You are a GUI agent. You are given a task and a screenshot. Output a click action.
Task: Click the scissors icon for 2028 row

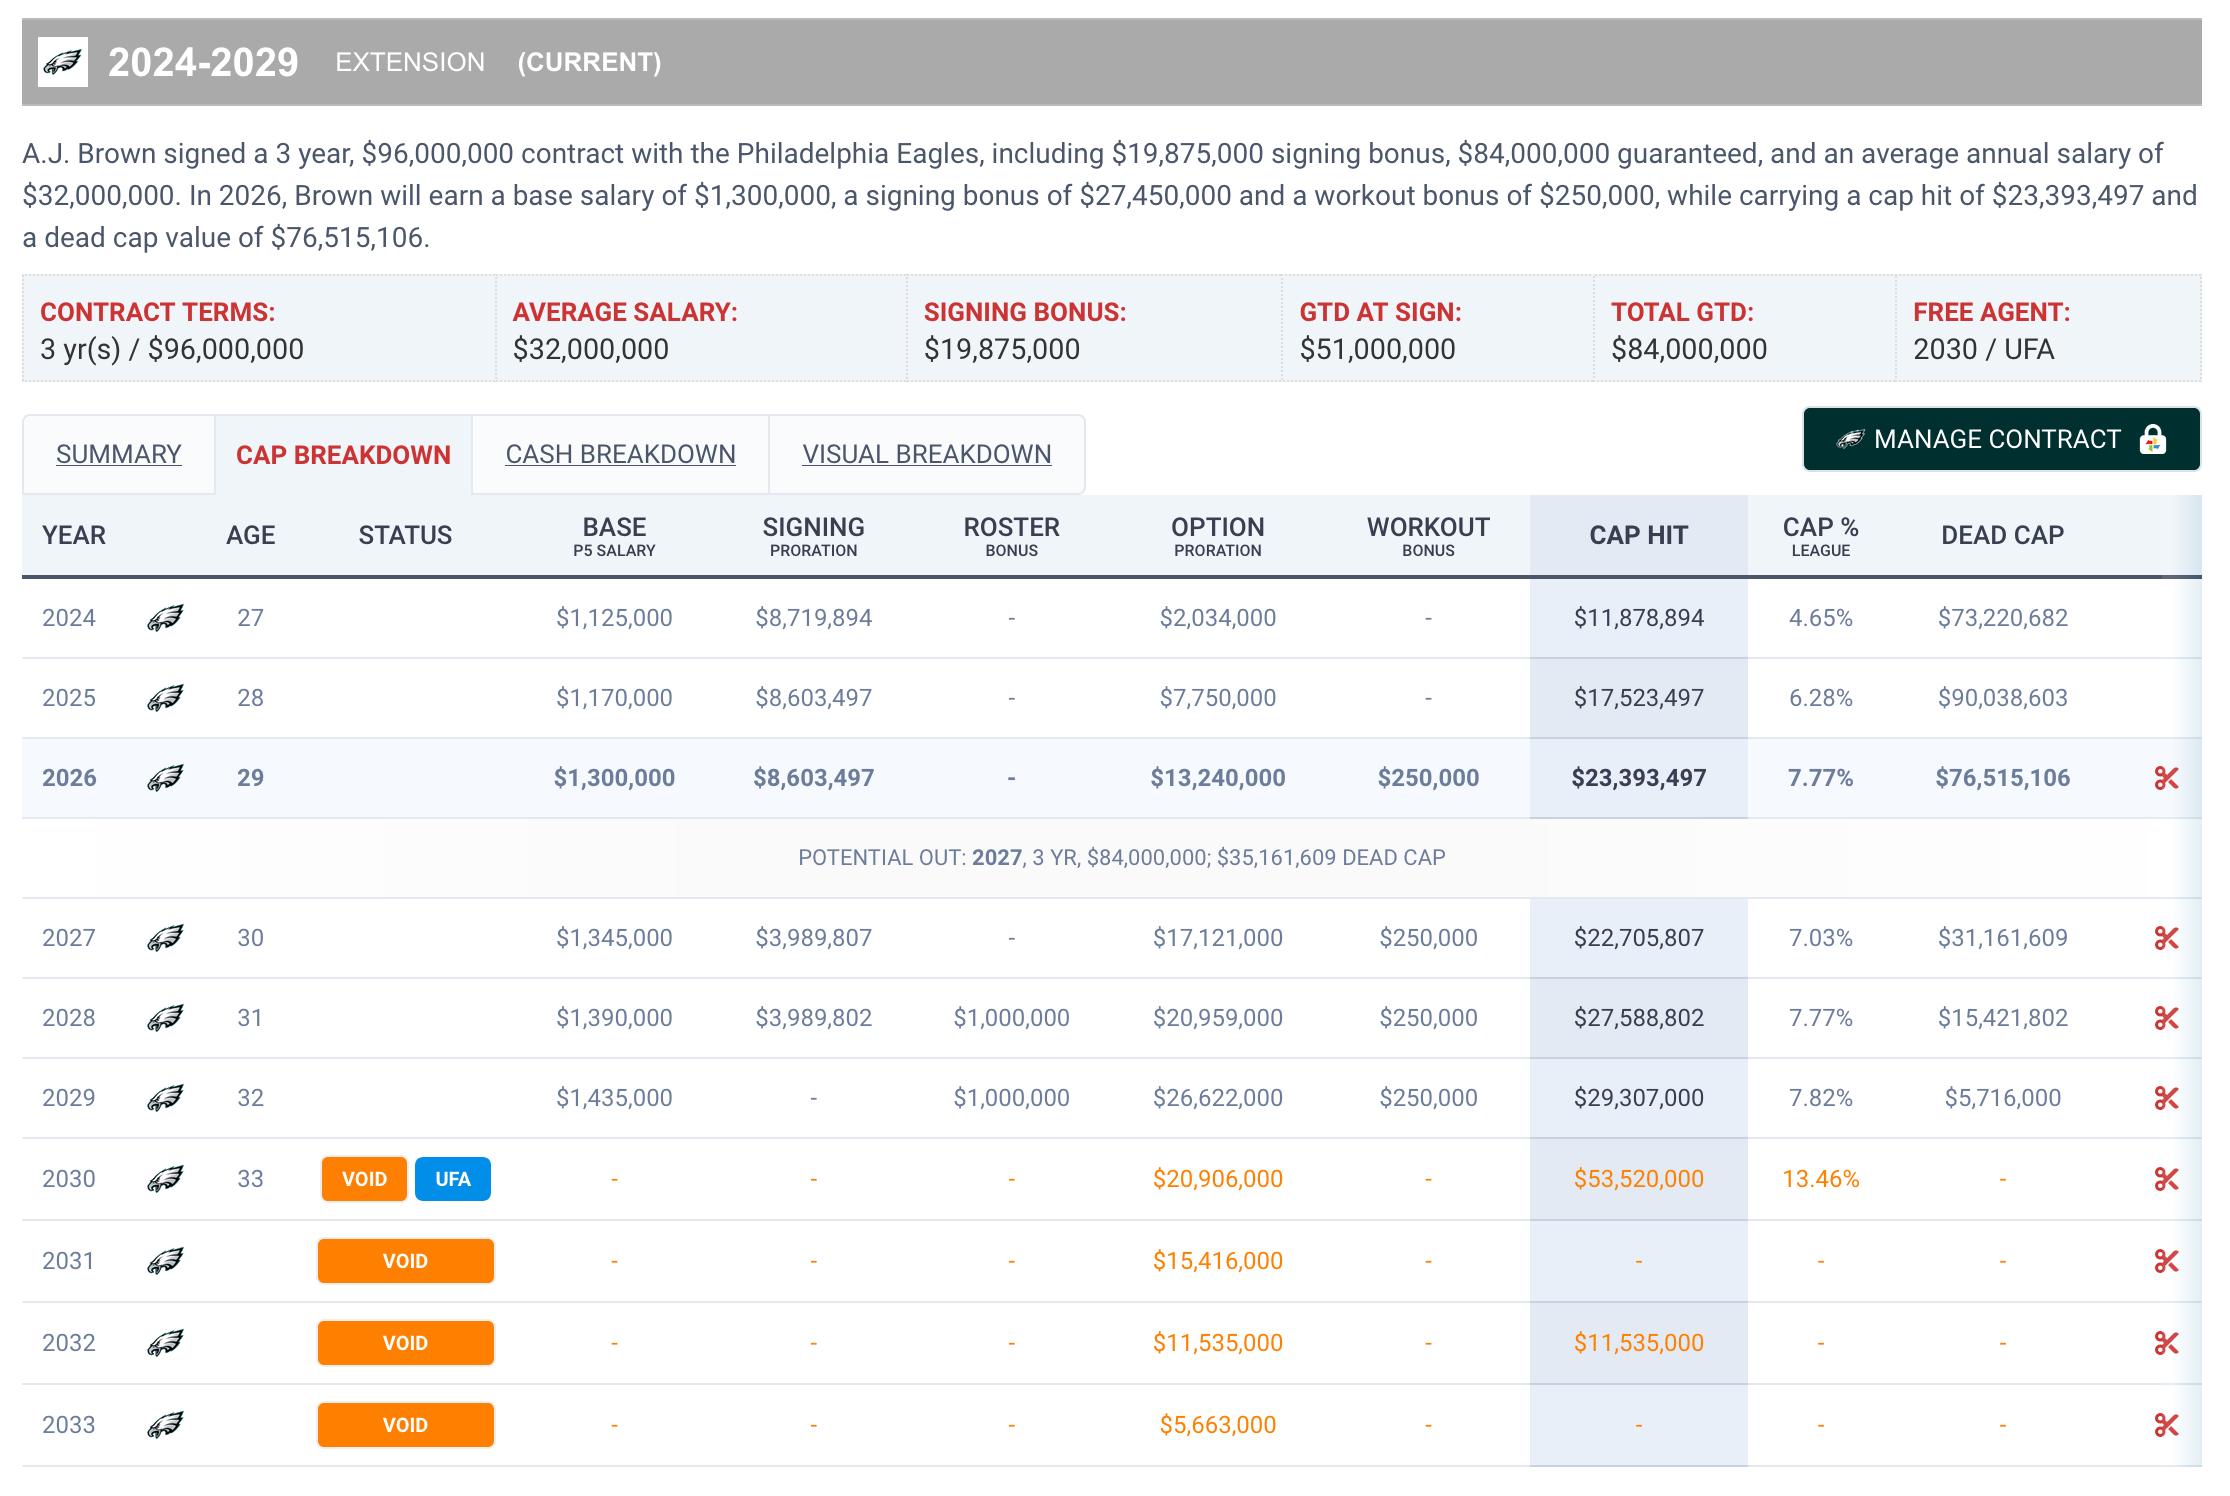pyautogui.click(x=2166, y=1018)
